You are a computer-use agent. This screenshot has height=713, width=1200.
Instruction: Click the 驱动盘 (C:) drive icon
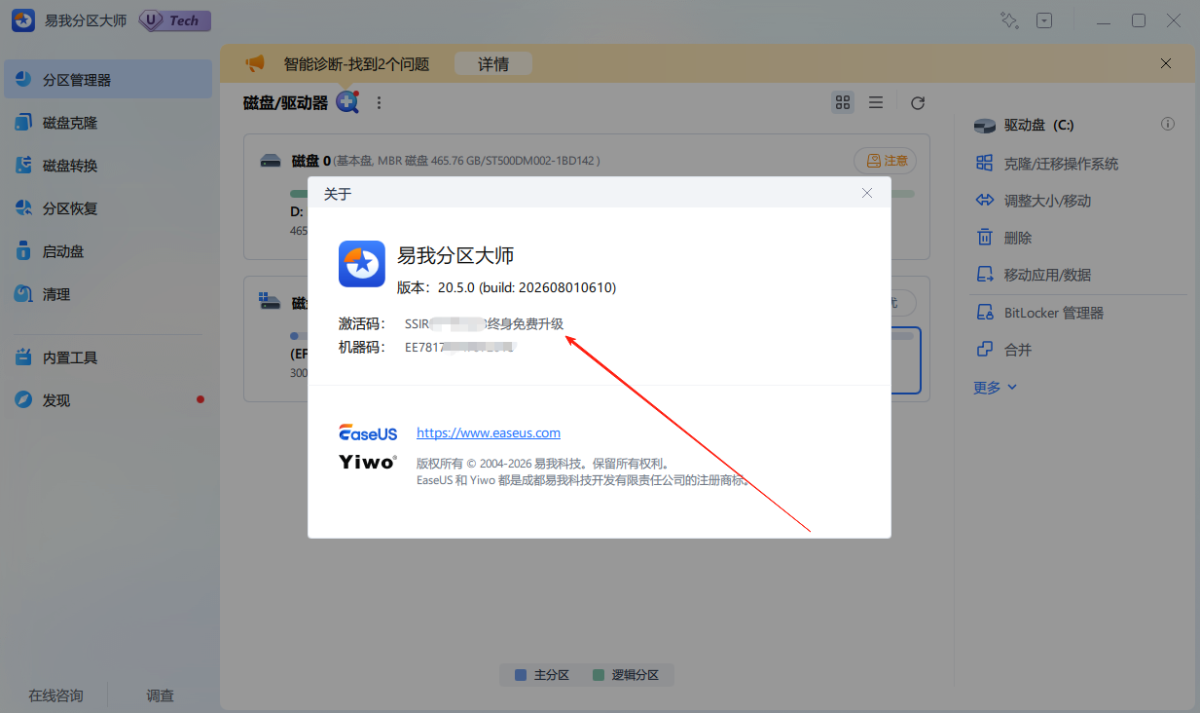pos(986,125)
